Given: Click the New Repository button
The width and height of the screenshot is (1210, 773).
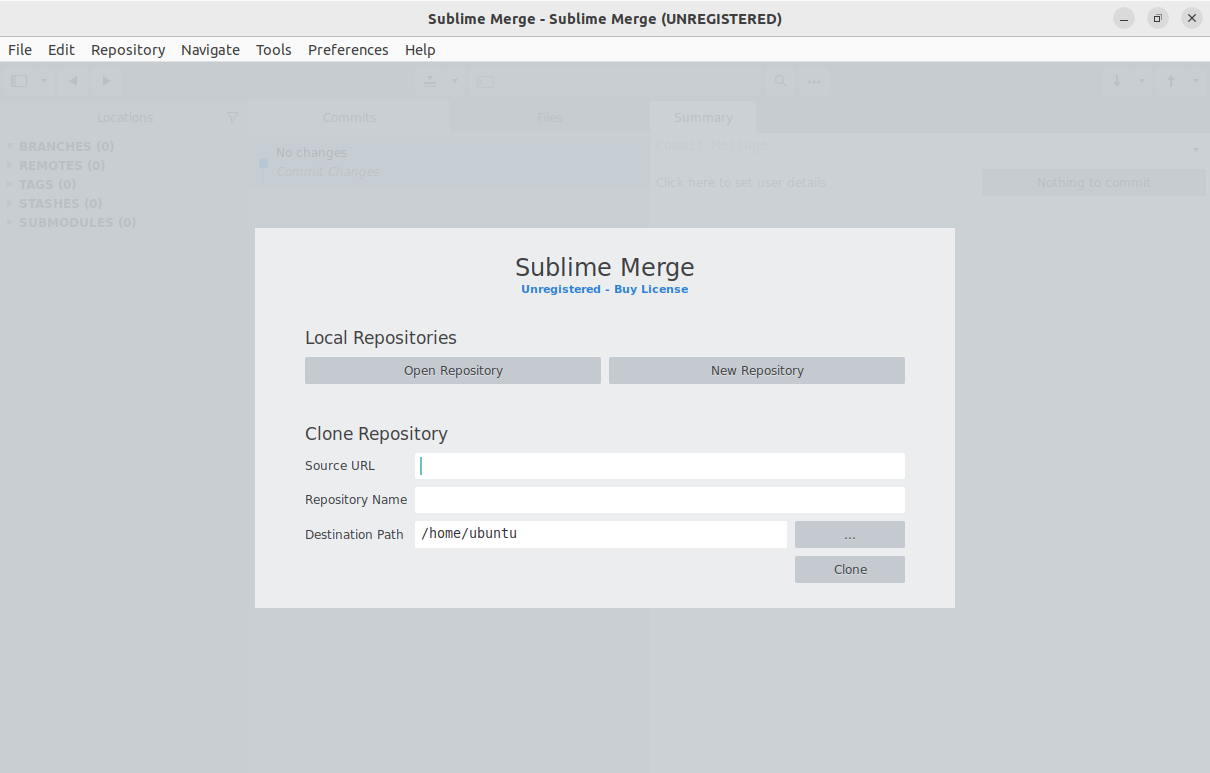Looking at the screenshot, I should 757,371.
